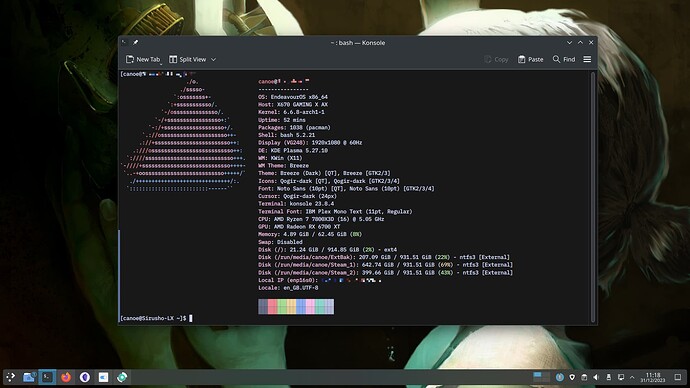The image size is (690, 388).
Task: Click the text "Shell: bash 5.2.21"
Action: click(286, 135)
